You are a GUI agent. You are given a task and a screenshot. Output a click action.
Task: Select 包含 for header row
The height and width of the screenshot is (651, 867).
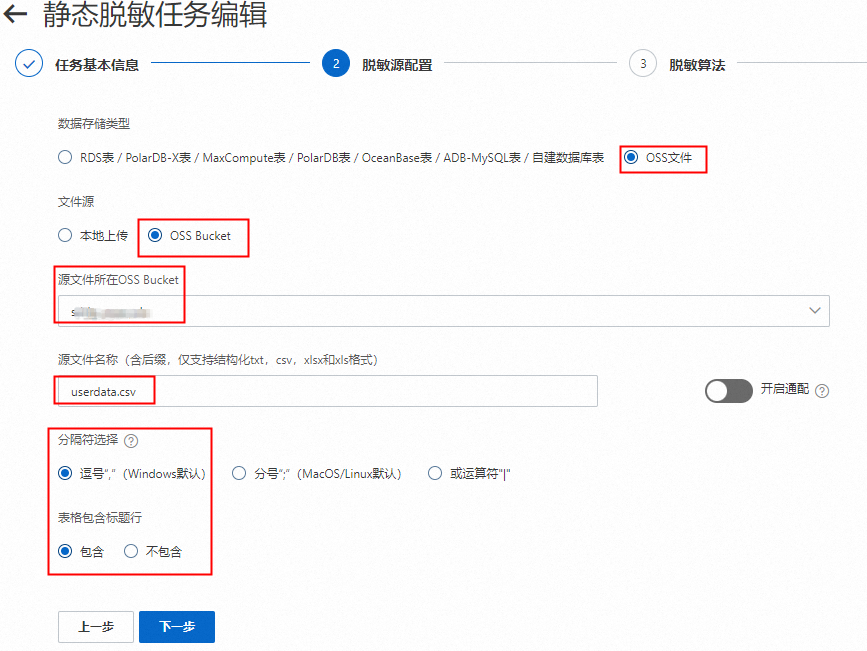65,551
